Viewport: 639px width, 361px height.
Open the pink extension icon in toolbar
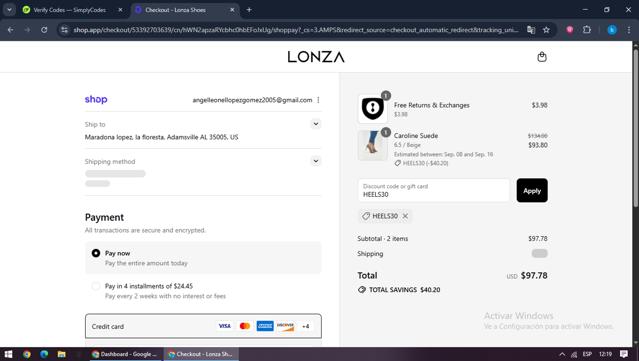point(570,30)
